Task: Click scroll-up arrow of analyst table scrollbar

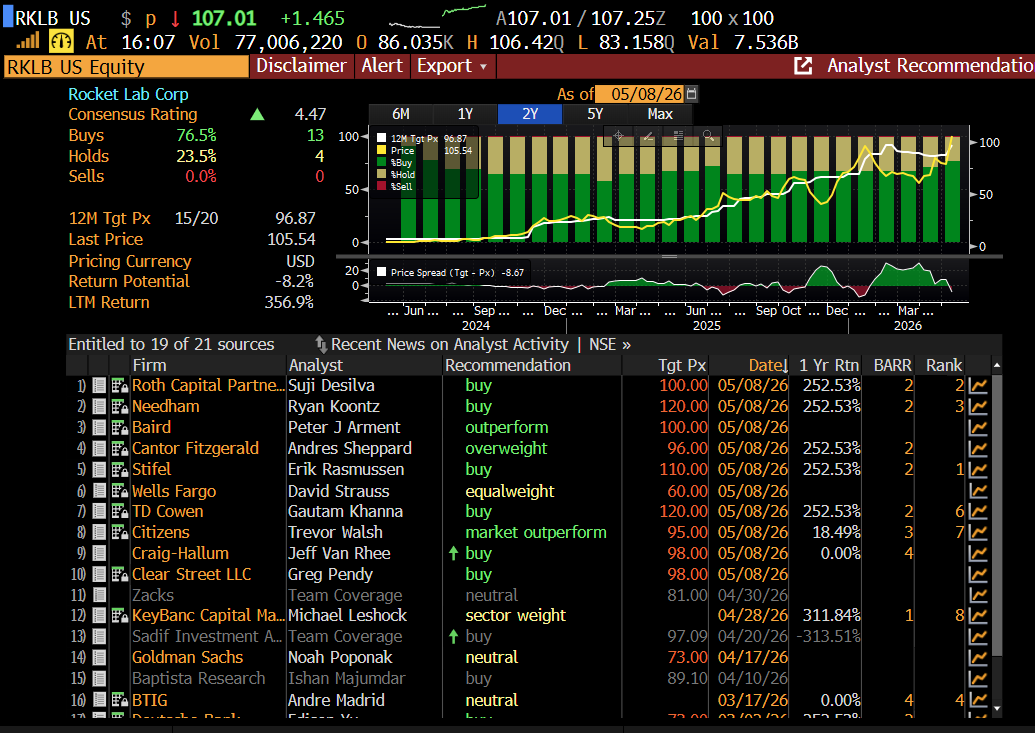Action: (997, 365)
